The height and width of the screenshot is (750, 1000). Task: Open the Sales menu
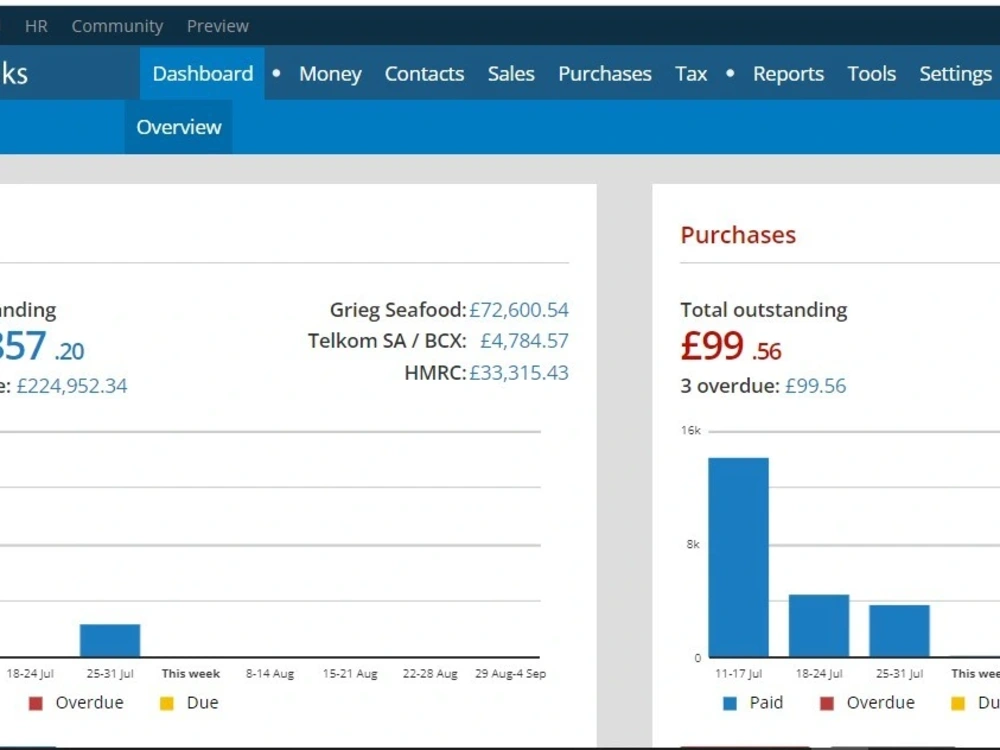(511, 73)
